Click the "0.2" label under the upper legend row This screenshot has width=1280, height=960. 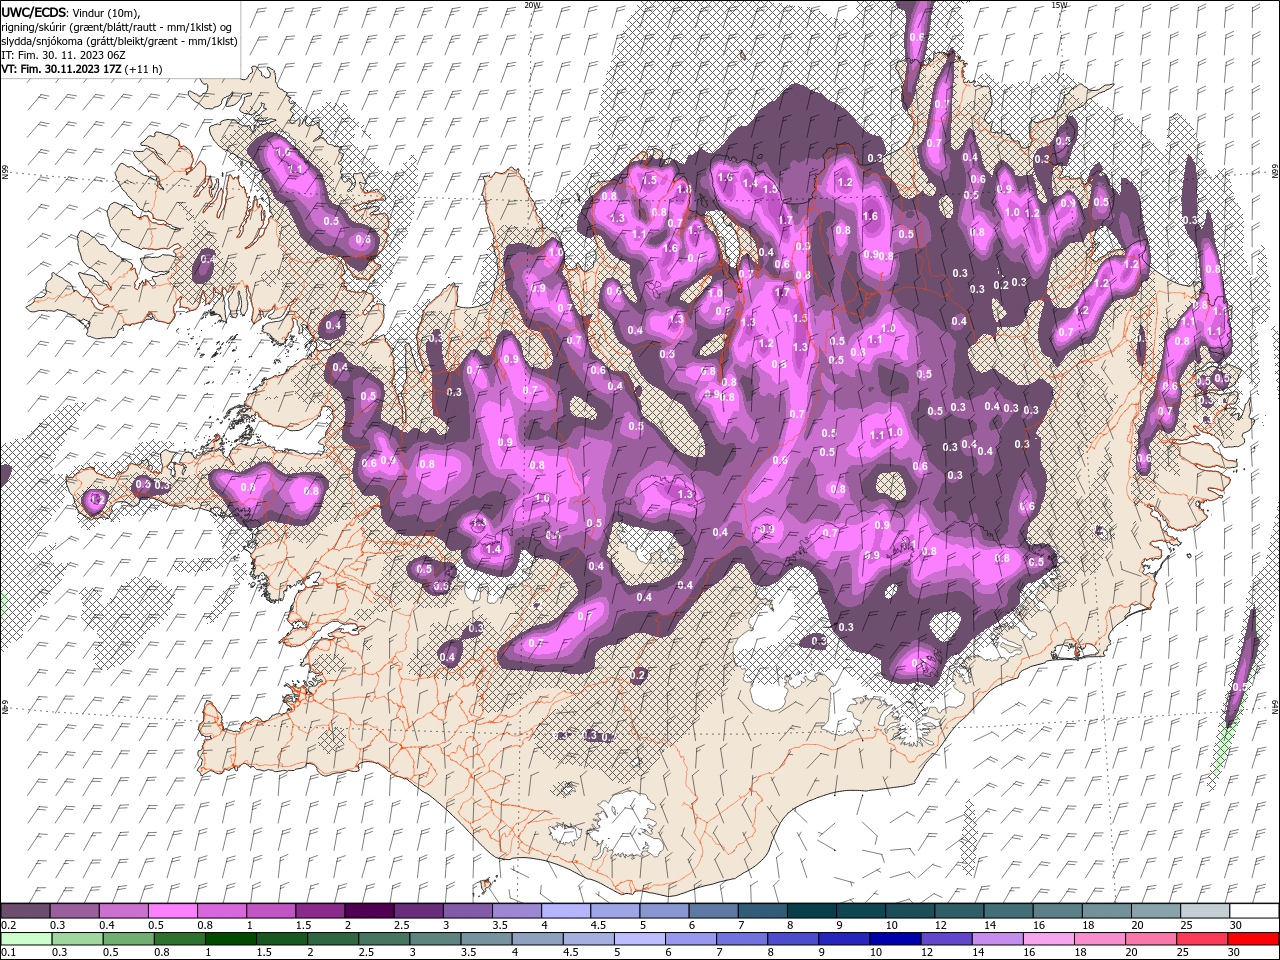(x=8, y=926)
